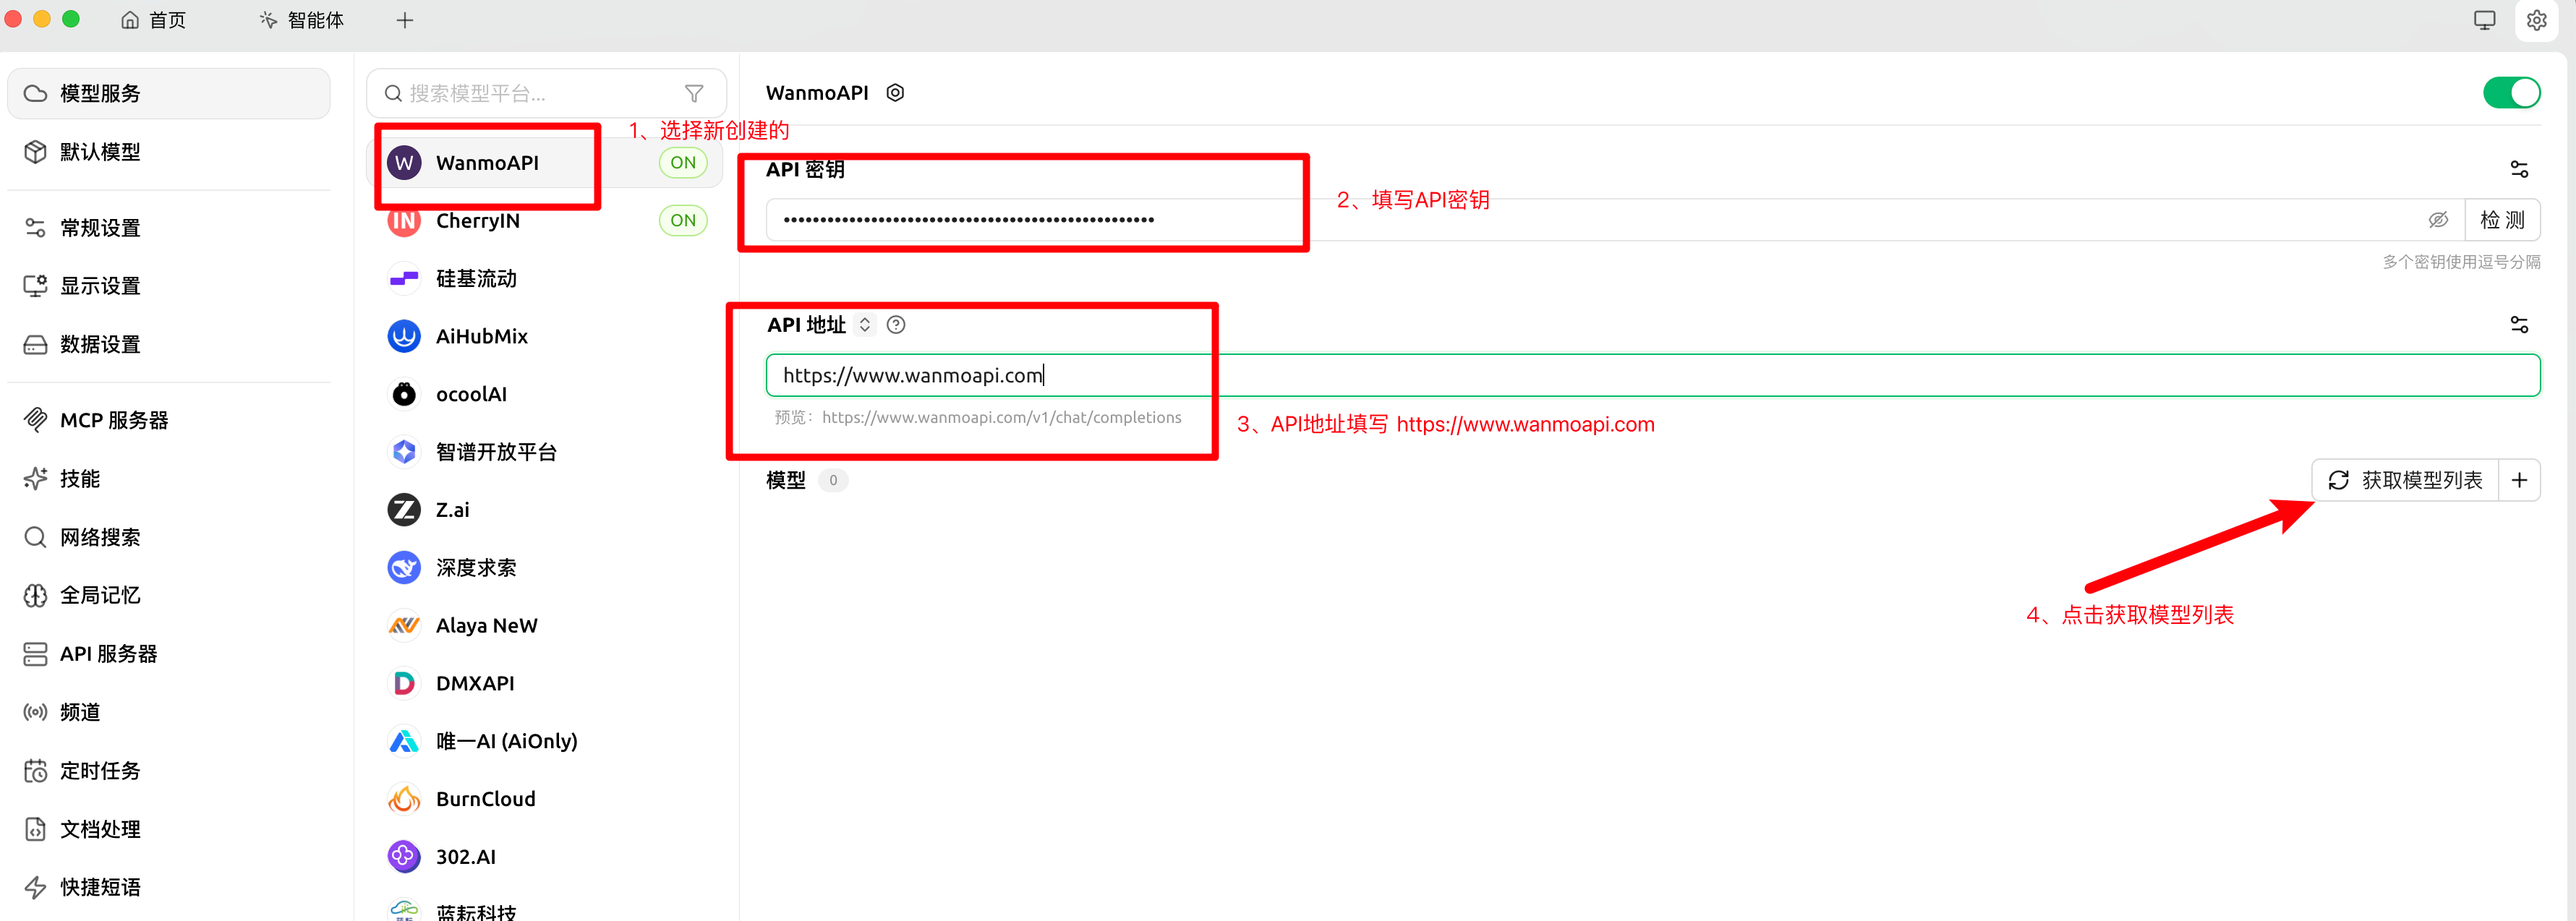Go to 常规设置

click(x=168, y=228)
